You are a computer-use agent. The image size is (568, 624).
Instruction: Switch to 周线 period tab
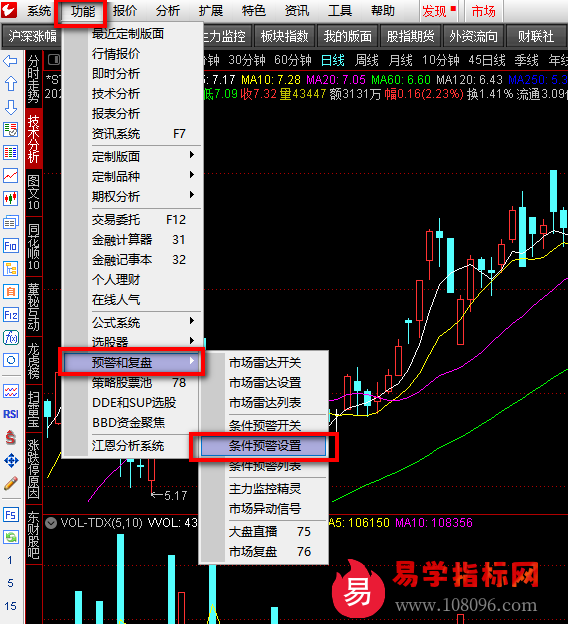click(x=366, y=60)
